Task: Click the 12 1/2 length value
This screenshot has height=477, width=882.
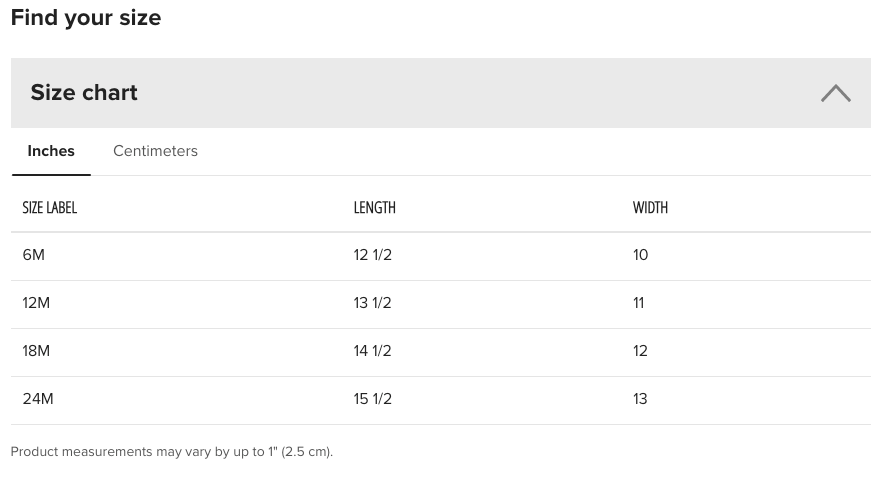Action: pos(372,255)
